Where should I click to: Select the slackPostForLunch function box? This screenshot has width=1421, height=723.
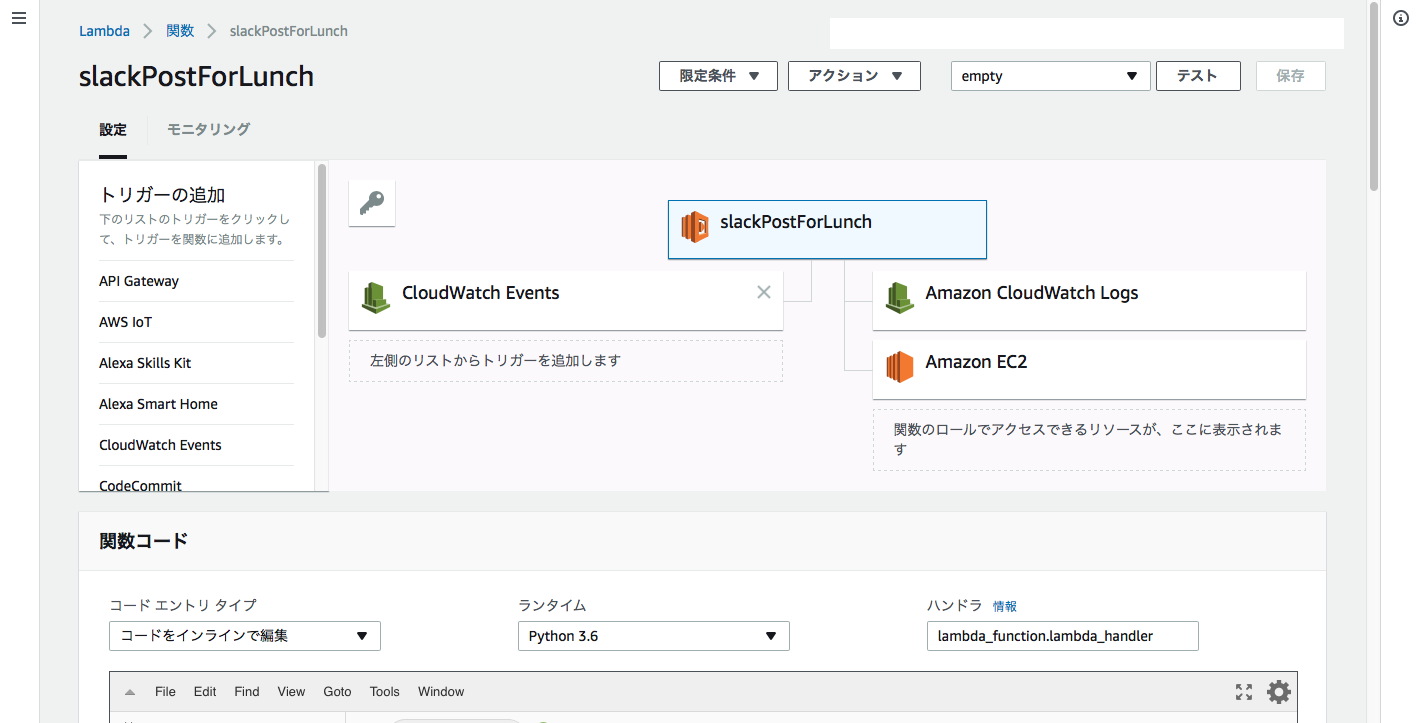click(827, 229)
